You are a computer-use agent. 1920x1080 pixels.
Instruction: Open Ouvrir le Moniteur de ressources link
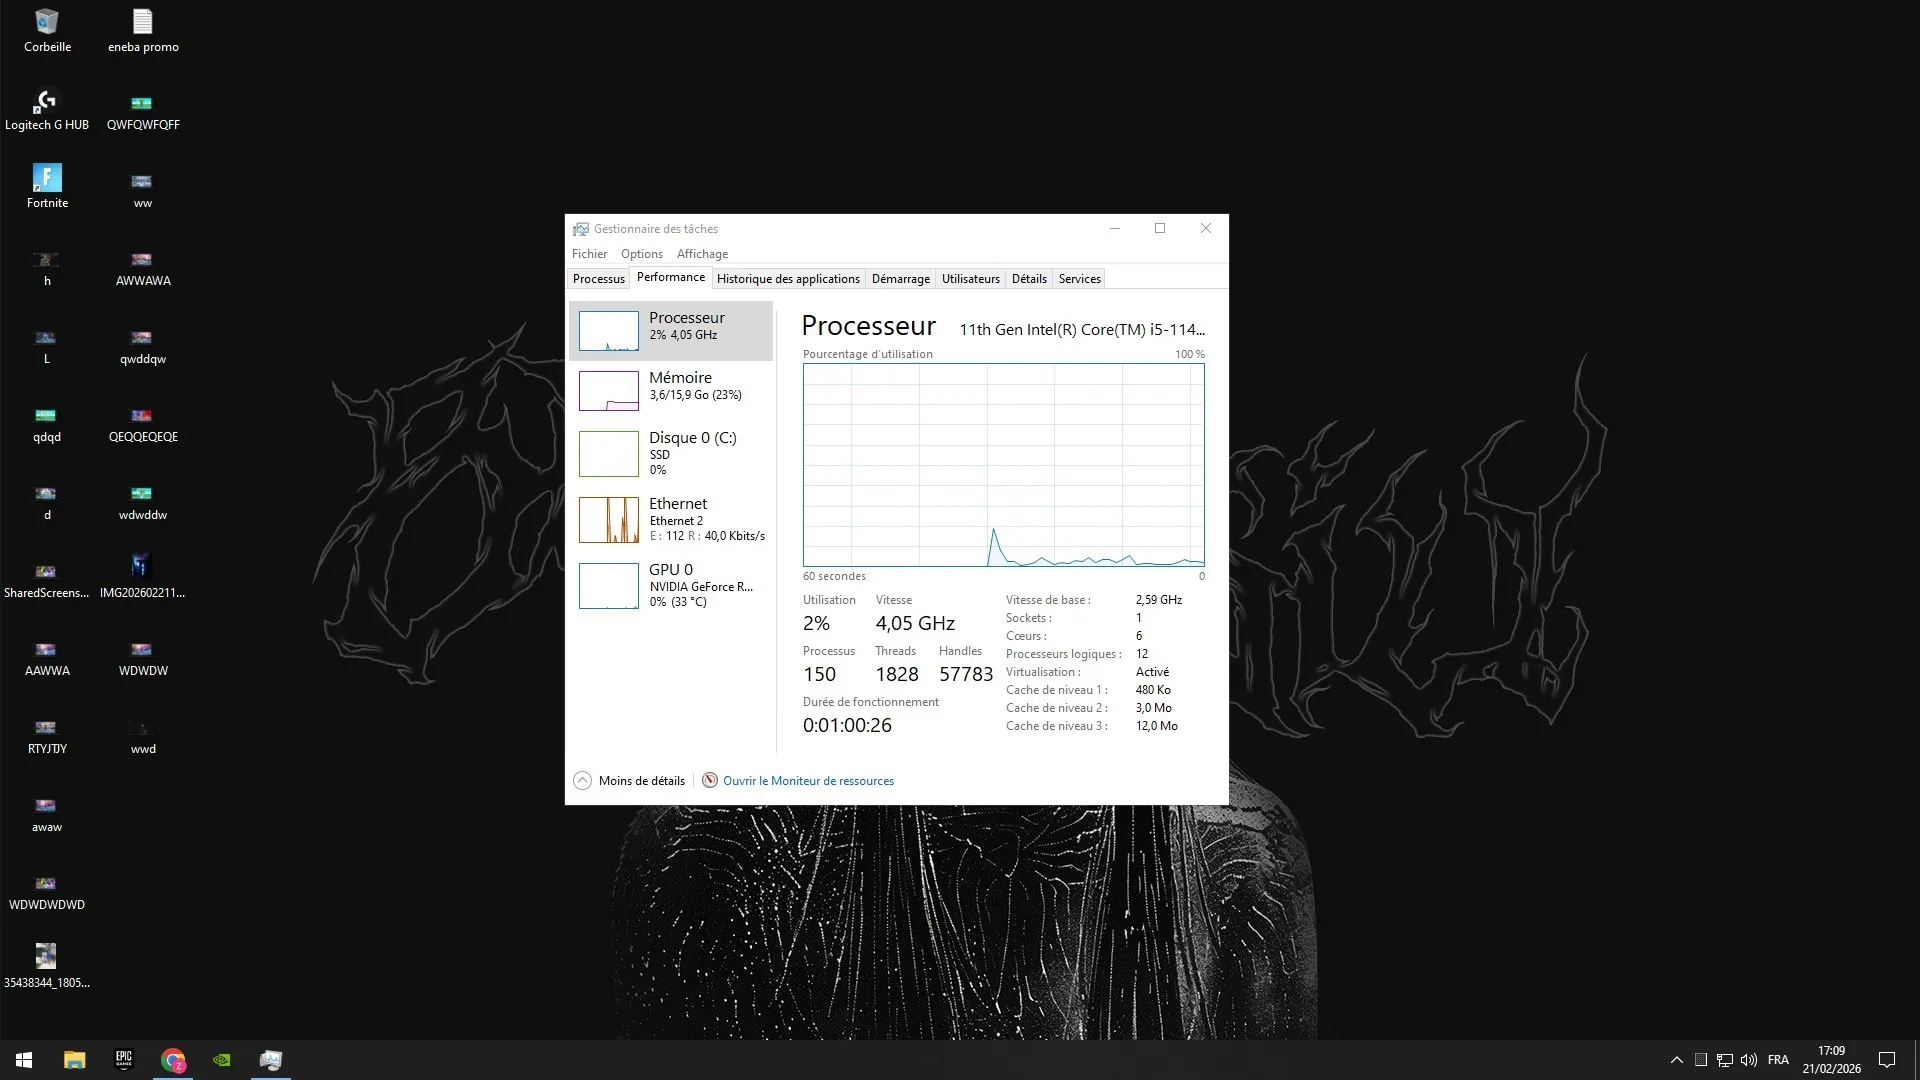[807, 781]
